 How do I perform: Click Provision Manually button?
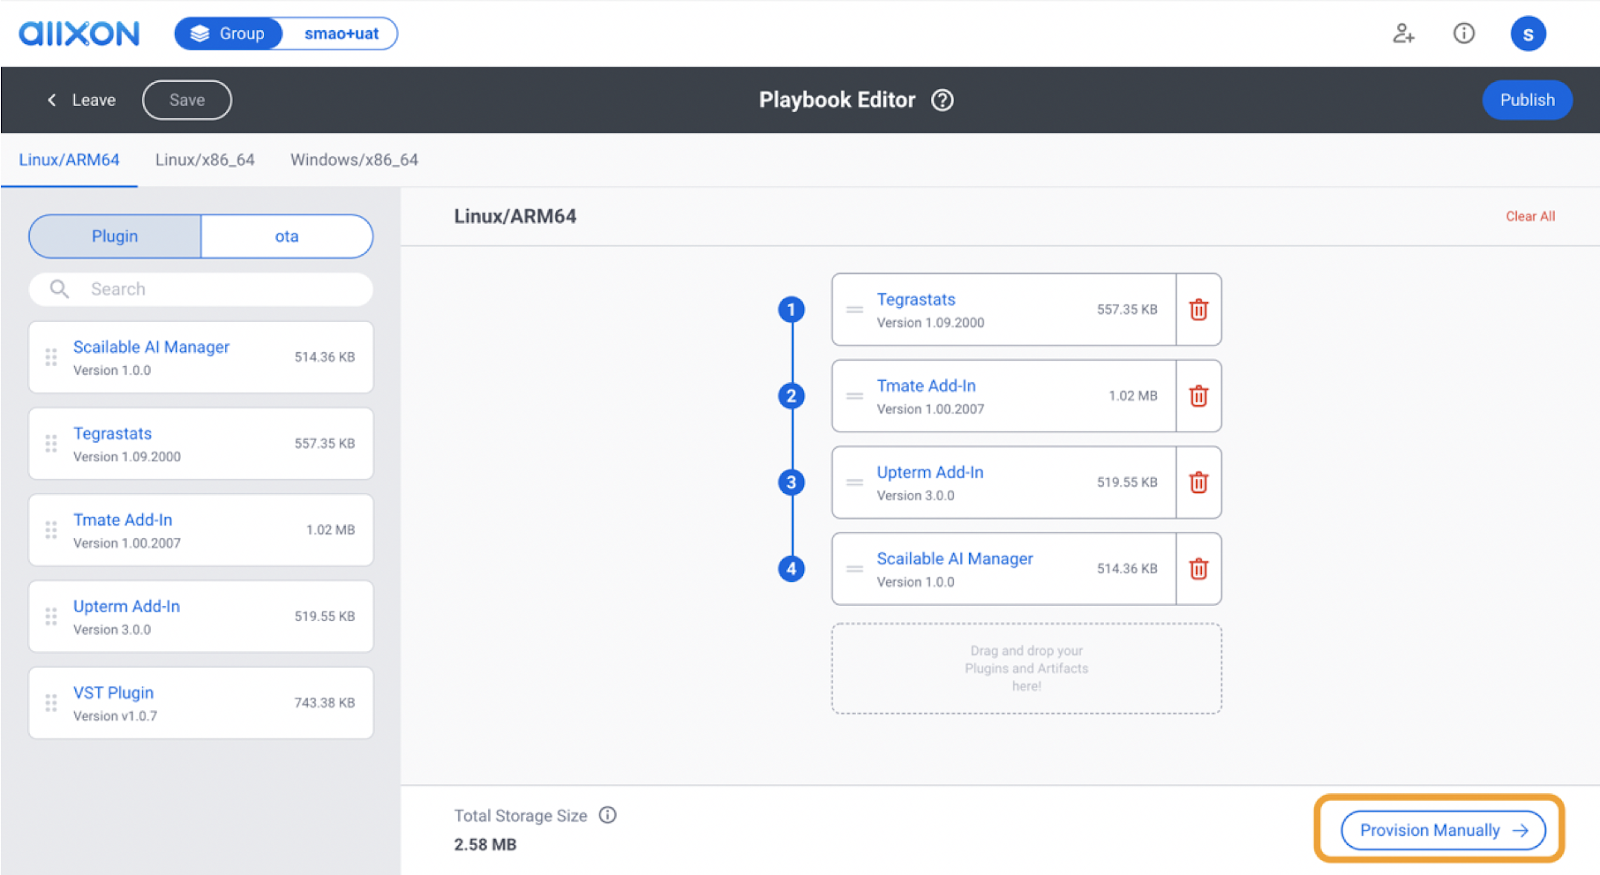[1442, 830]
